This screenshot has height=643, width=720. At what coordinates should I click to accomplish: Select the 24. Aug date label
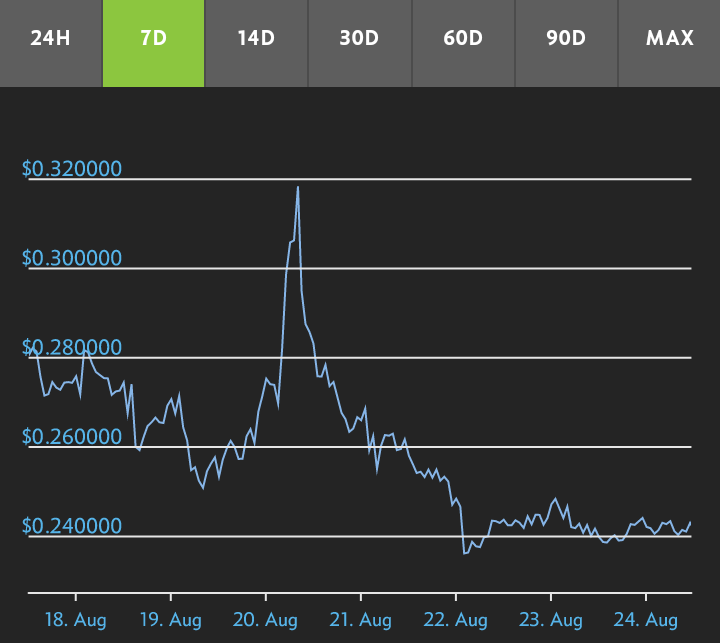click(x=646, y=620)
